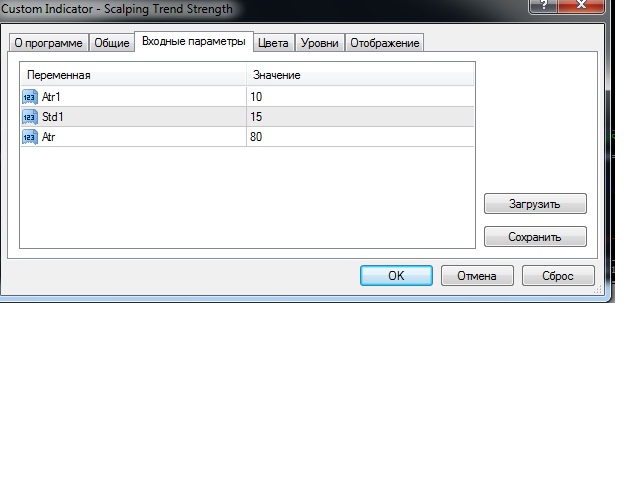Click the 'Сохранить' button
640x480 pixels.
pyautogui.click(x=535, y=237)
